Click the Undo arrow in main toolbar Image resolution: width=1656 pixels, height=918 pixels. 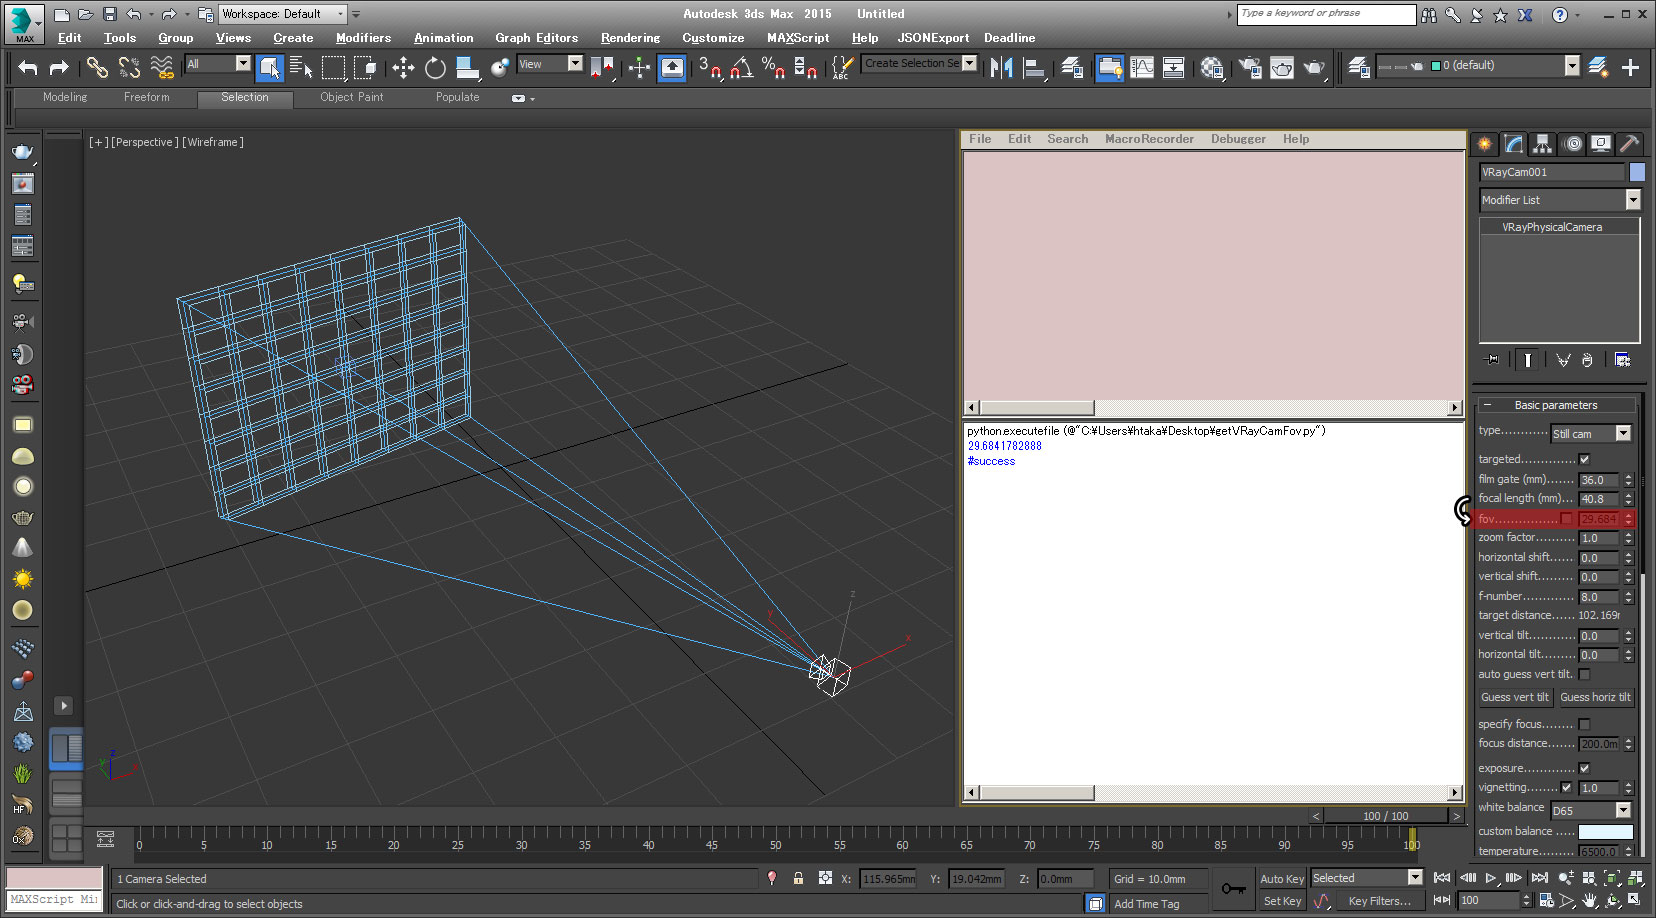[x=28, y=67]
